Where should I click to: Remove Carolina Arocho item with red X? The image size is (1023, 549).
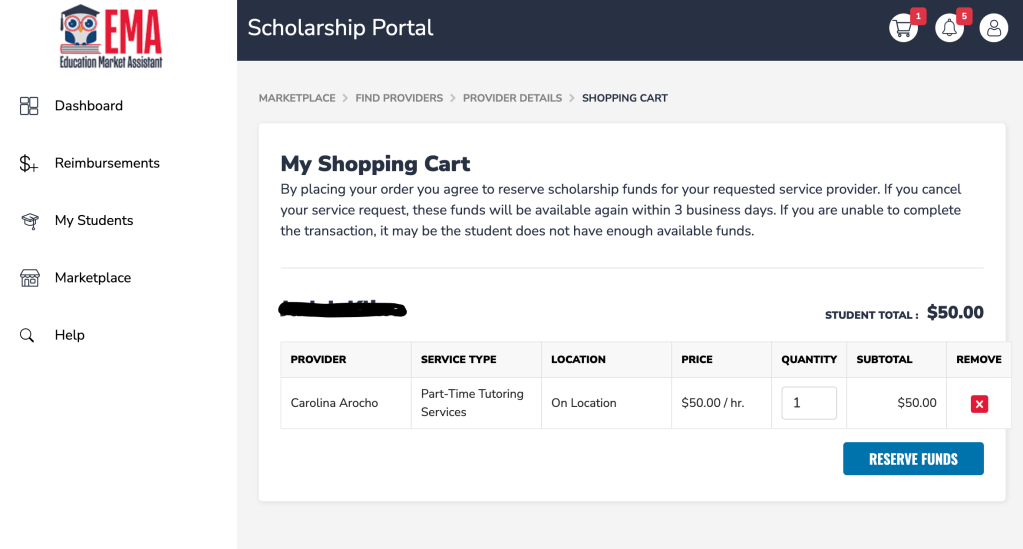[979, 404]
